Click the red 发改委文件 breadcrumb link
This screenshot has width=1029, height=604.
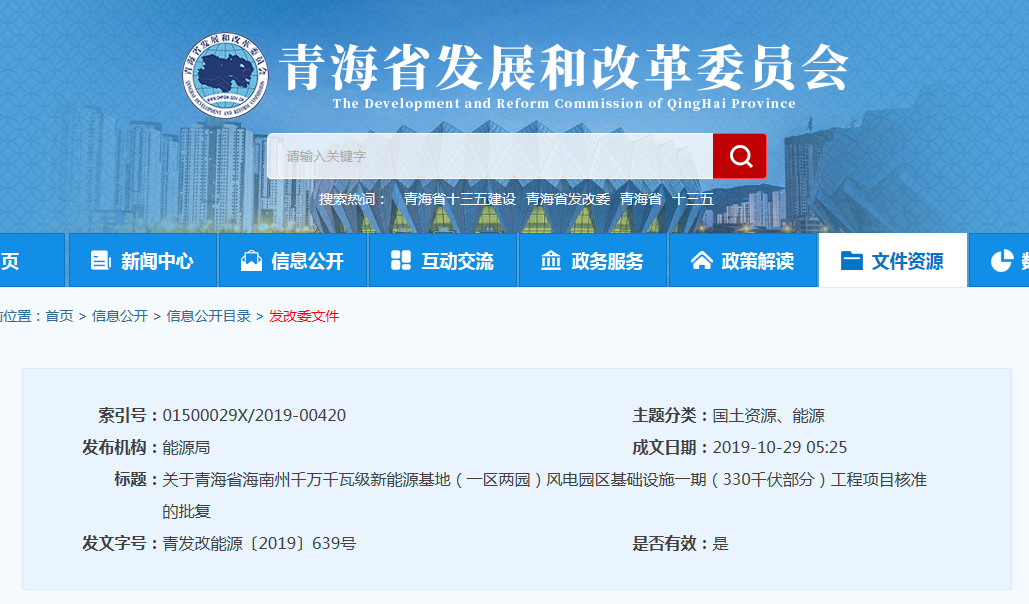[304, 316]
